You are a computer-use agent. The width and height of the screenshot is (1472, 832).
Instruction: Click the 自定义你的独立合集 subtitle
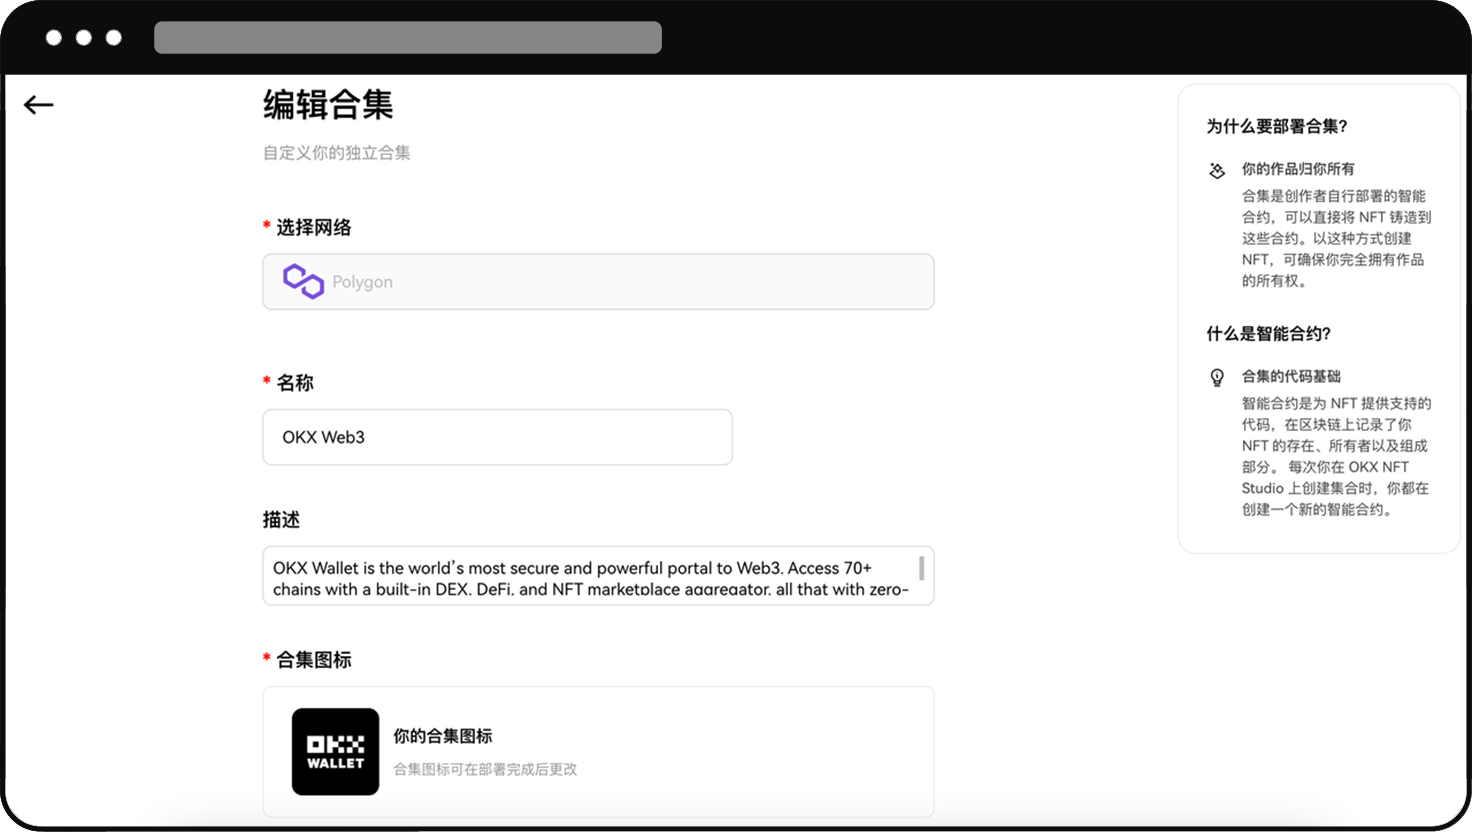[x=337, y=153]
